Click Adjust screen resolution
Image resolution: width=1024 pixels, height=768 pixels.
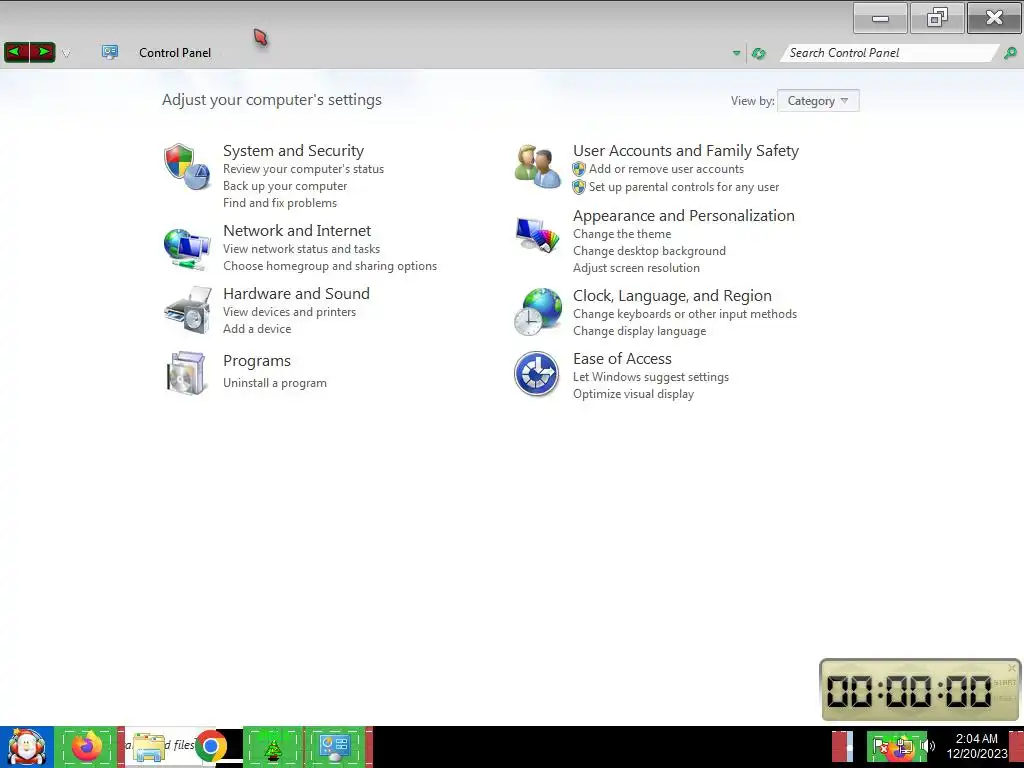click(x=636, y=268)
